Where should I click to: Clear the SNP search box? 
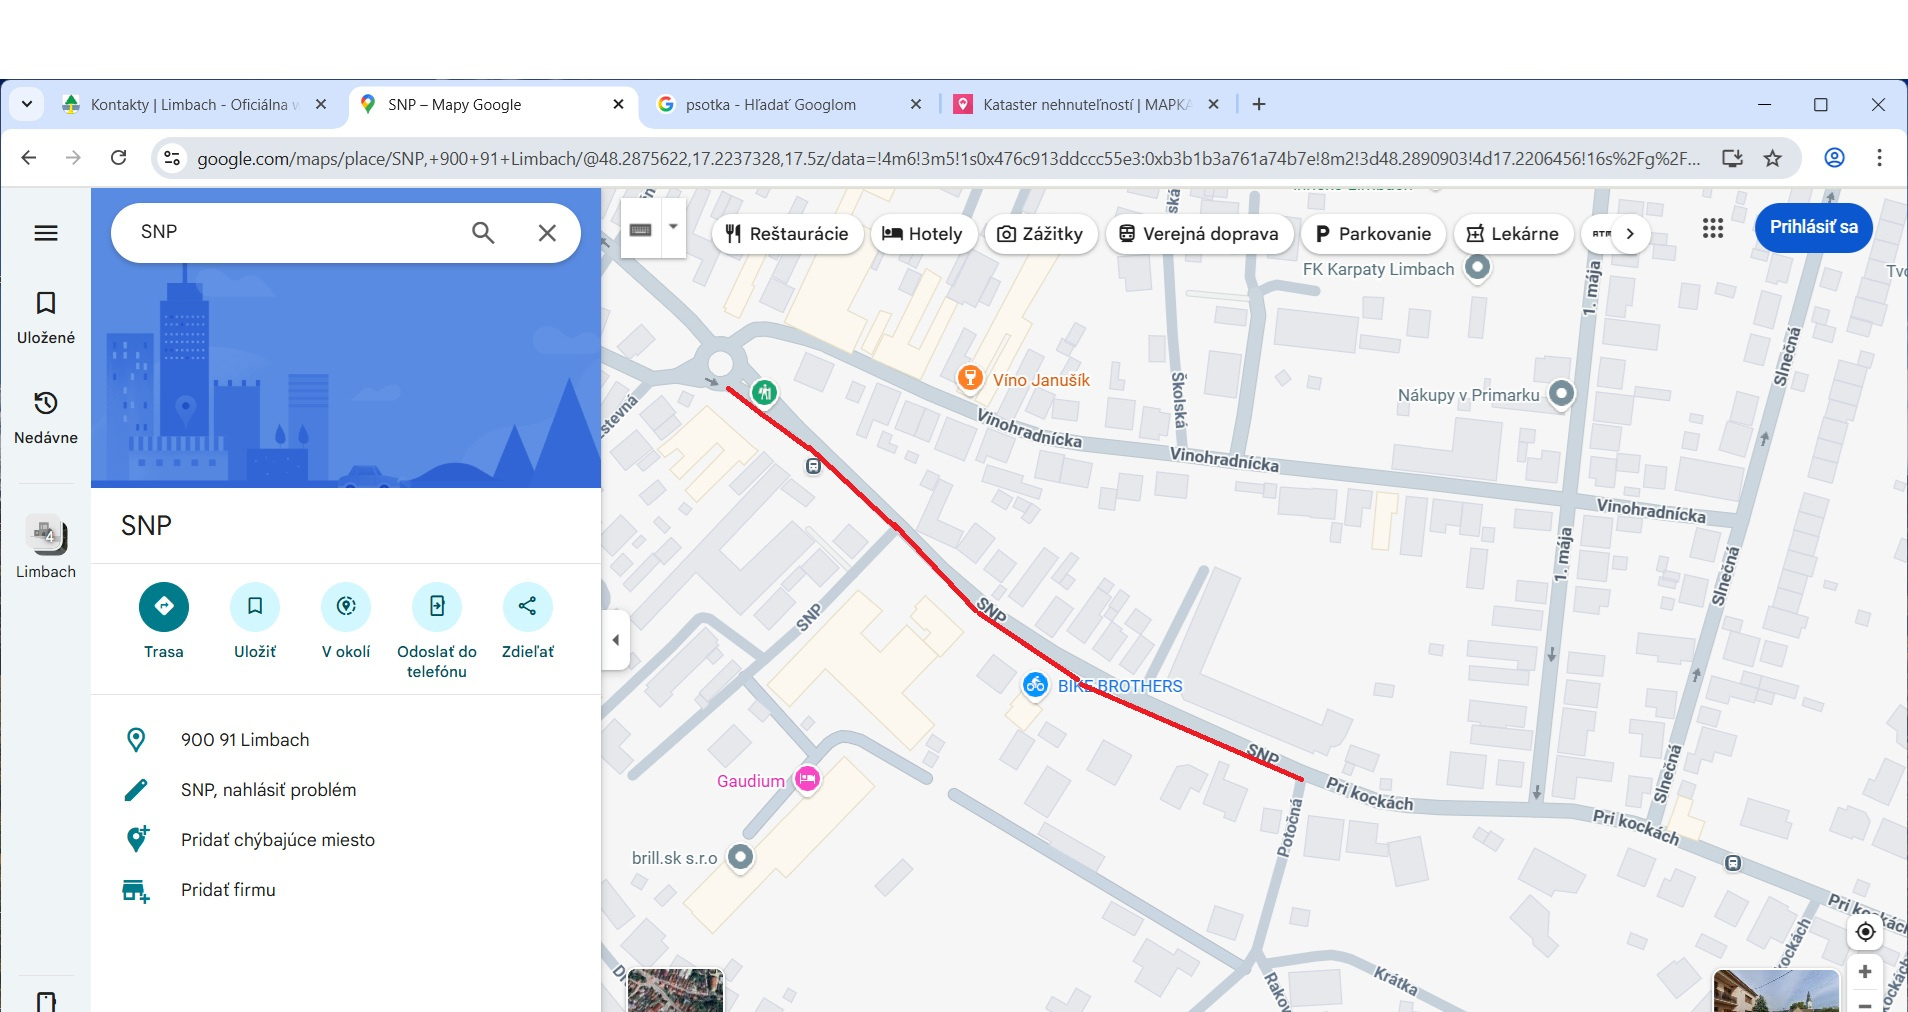coord(547,233)
